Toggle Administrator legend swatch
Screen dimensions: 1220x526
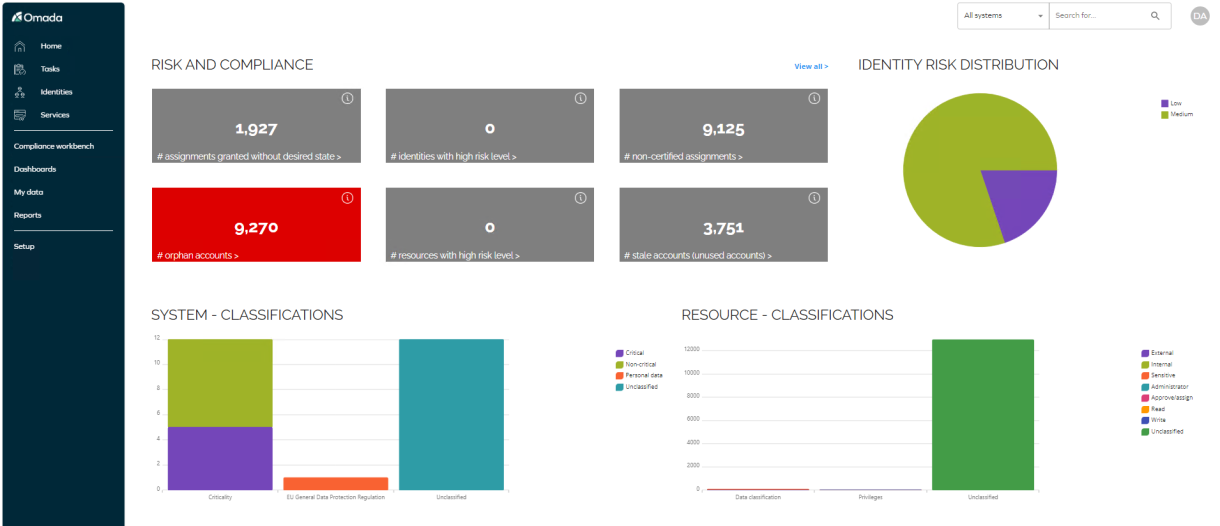tap(1145, 386)
